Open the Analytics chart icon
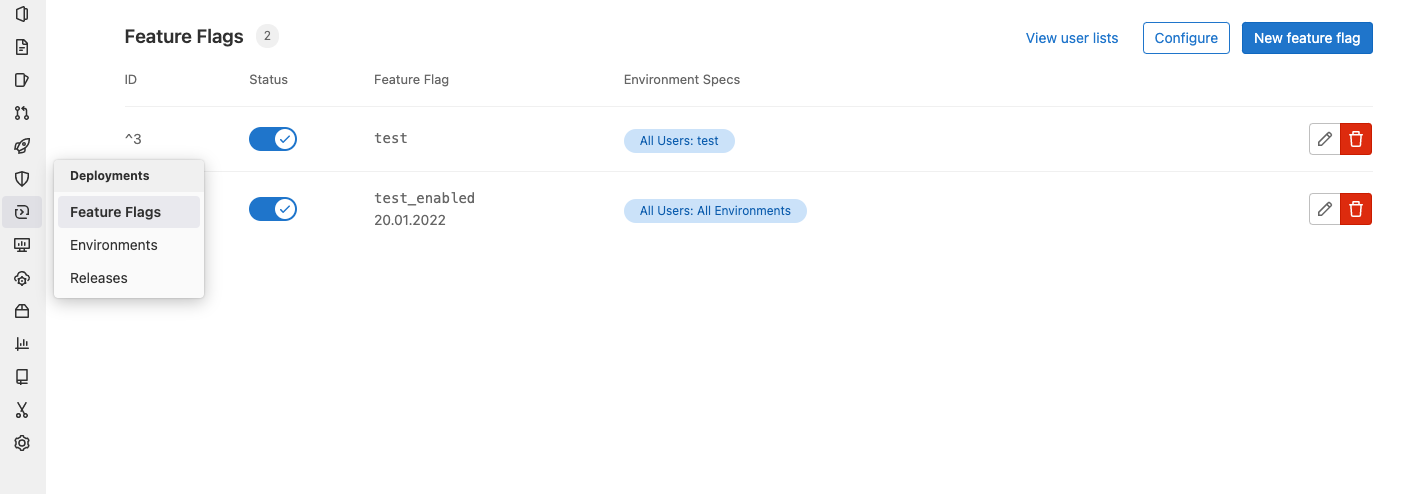This screenshot has height=494, width=1410. coord(22,344)
